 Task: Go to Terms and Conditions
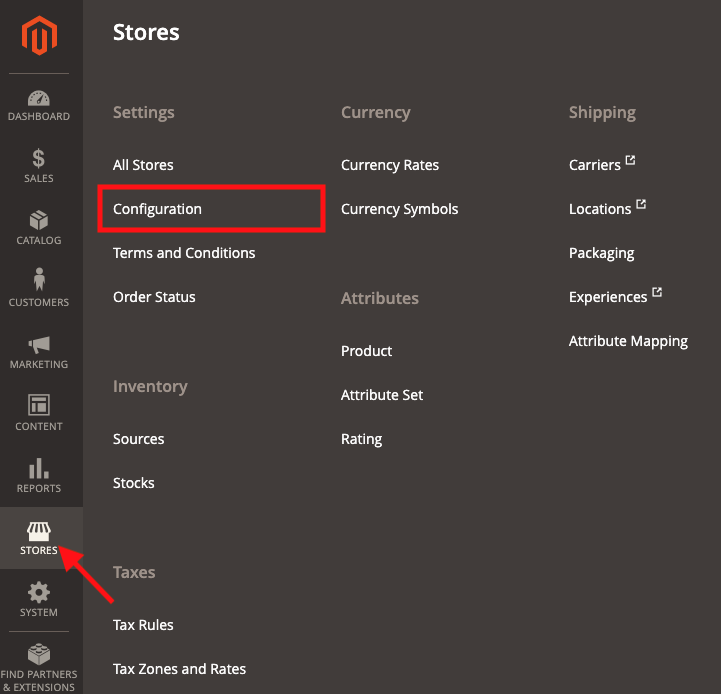tap(184, 253)
